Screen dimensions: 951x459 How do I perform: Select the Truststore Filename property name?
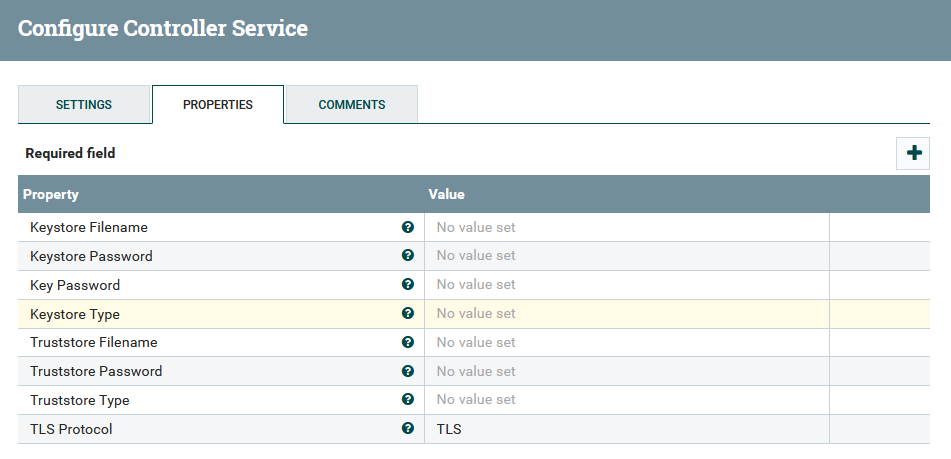pyautogui.click(x=93, y=343)
